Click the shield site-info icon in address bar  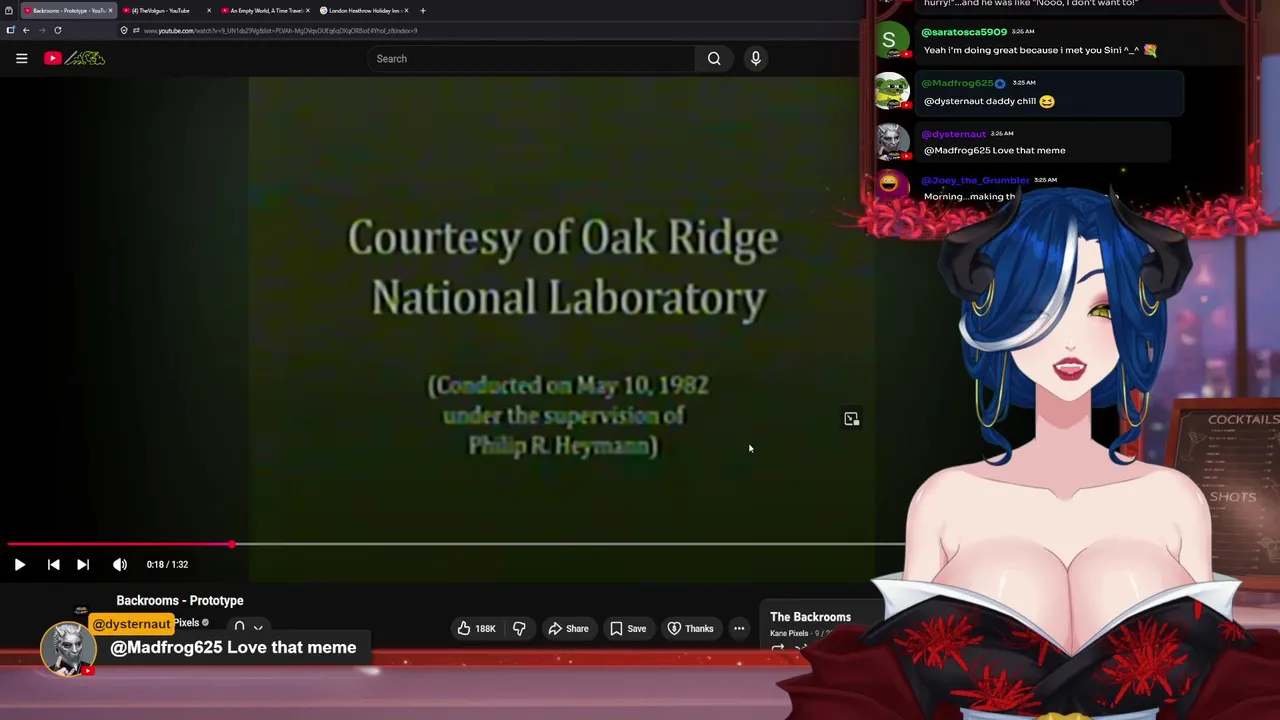pyautogui.click(x=123, y=30)
